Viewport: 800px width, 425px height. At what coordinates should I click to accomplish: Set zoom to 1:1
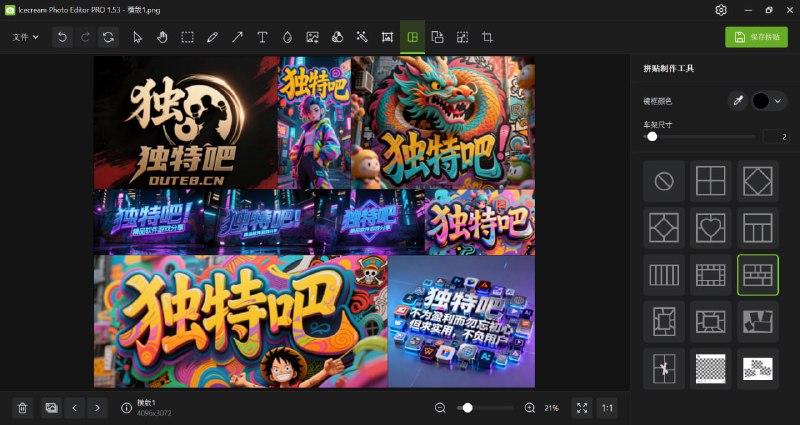coord(607,408)
